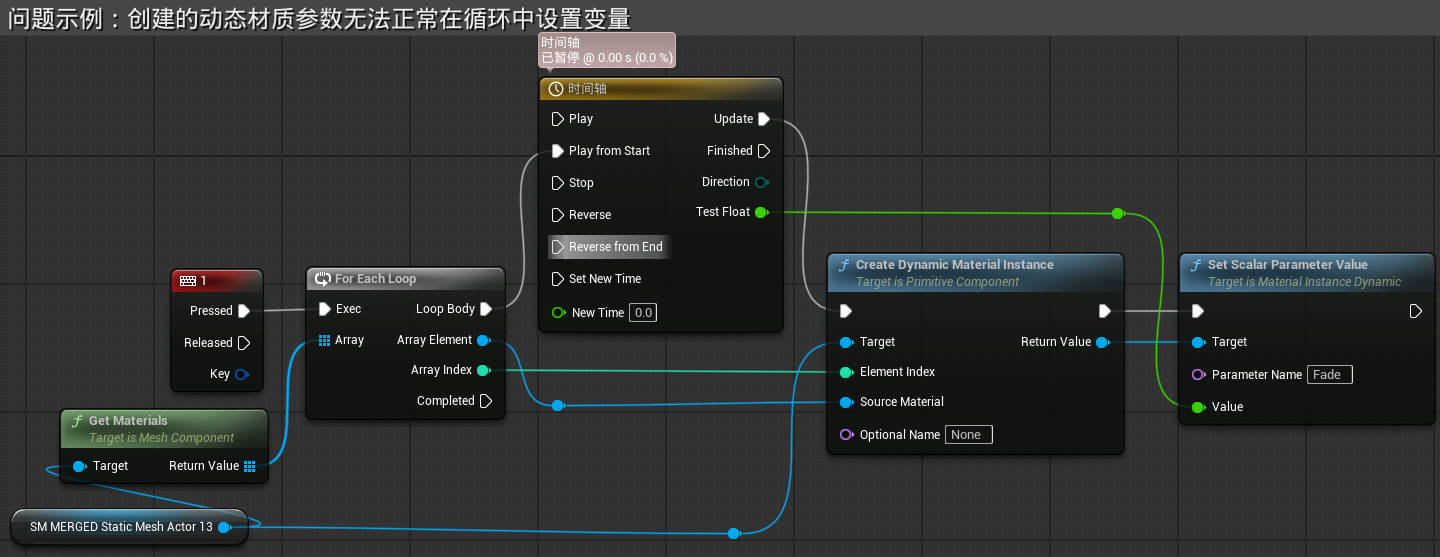Image resolution: width=1440 pixels, height=557 pixels.
Task: Click the Play exec pin on timeline
Action: point(558,119)
